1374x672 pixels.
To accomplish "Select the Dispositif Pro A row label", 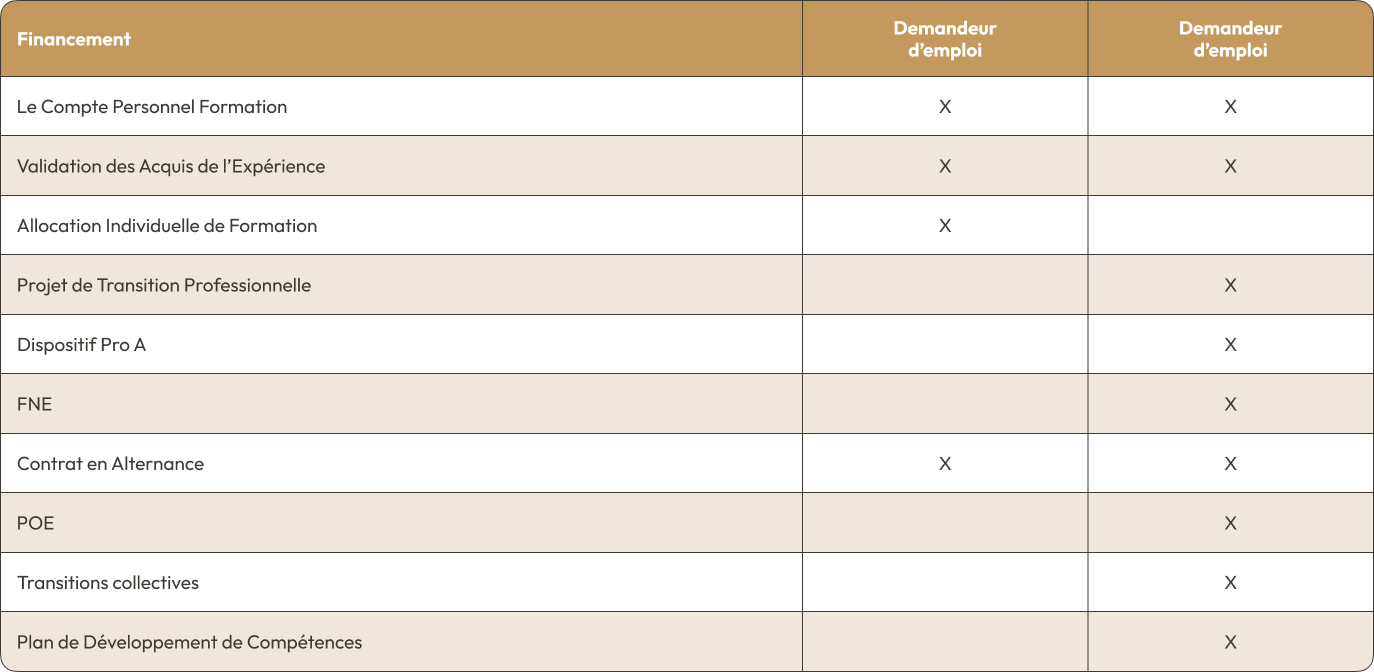I will (82, 345).
